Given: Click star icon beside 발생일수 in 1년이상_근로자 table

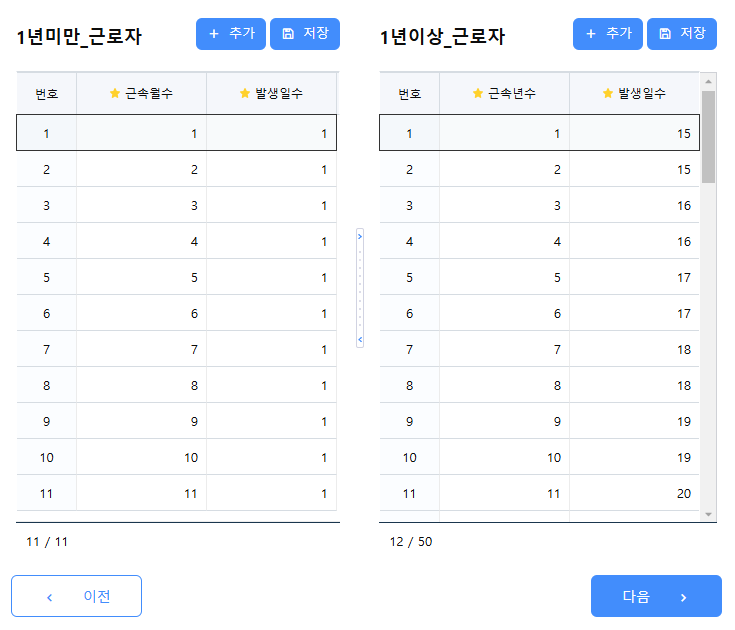Looking at the screenshot, I should click(608, 94).
